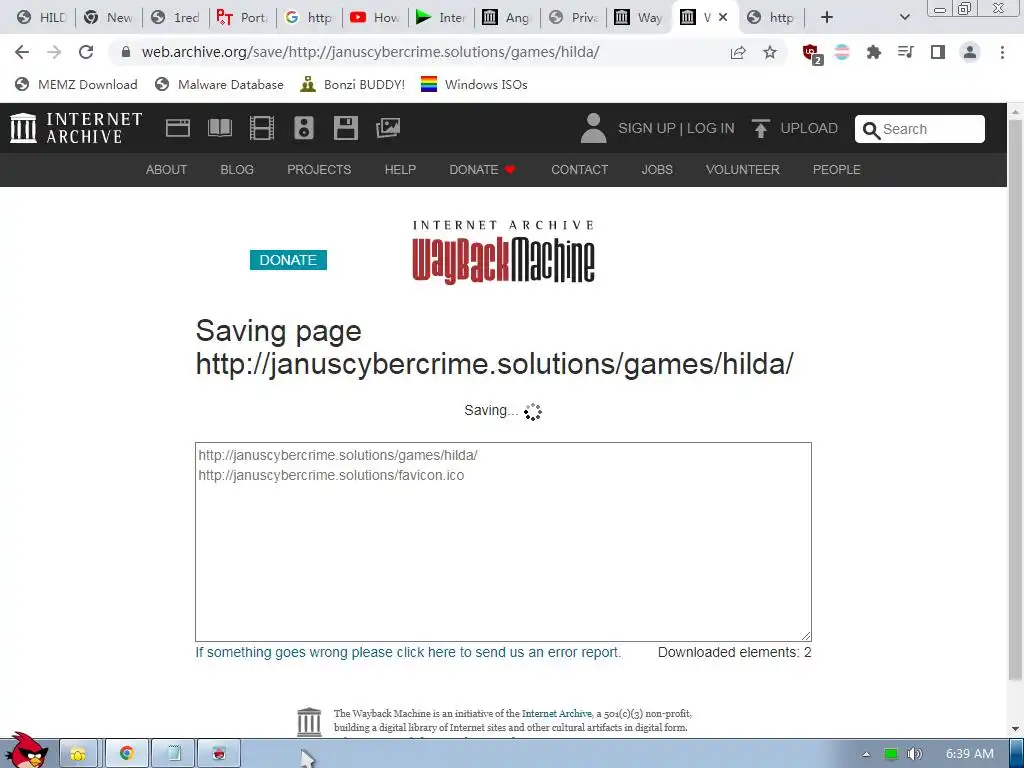Open Malware Database bookmark
1024x768 pixels.
coord(219,84)
